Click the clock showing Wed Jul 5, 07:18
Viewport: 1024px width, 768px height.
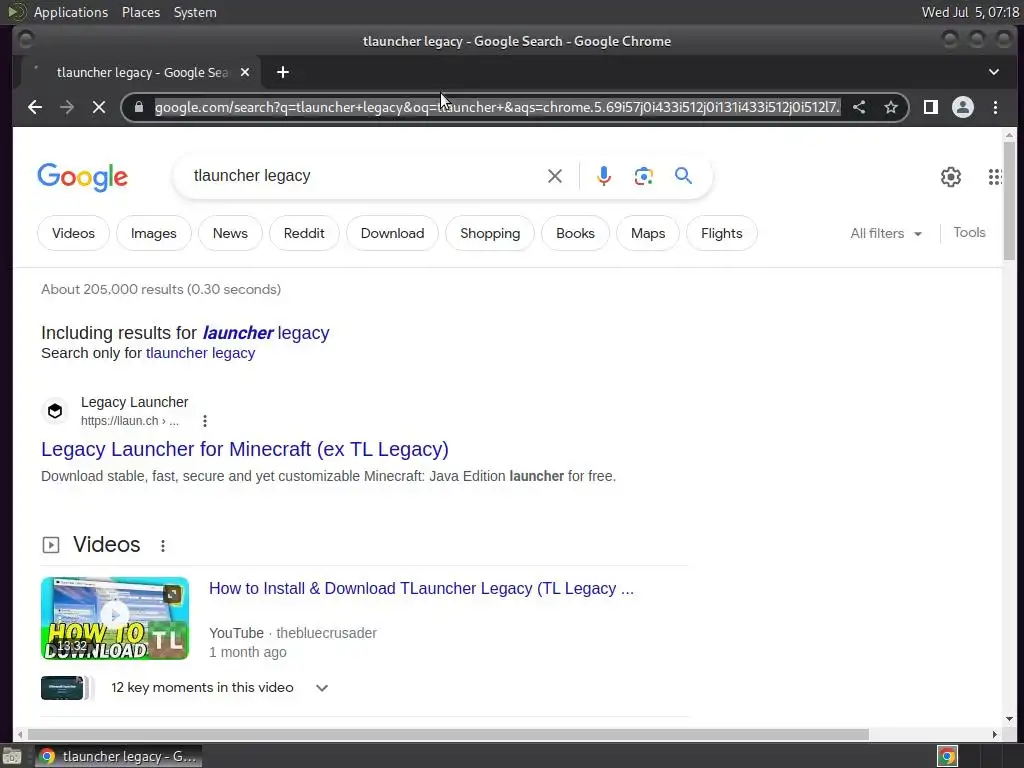[x=970, y=12]
